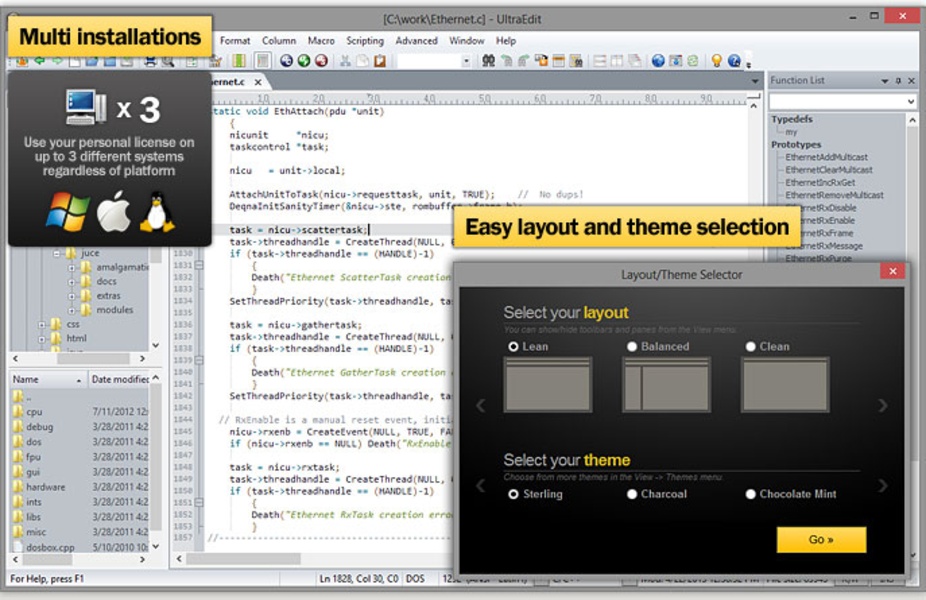This screenshot has width=926, height=600.
Task: Click the binoculars Find icon in toolbar
Action: point(489,61)
